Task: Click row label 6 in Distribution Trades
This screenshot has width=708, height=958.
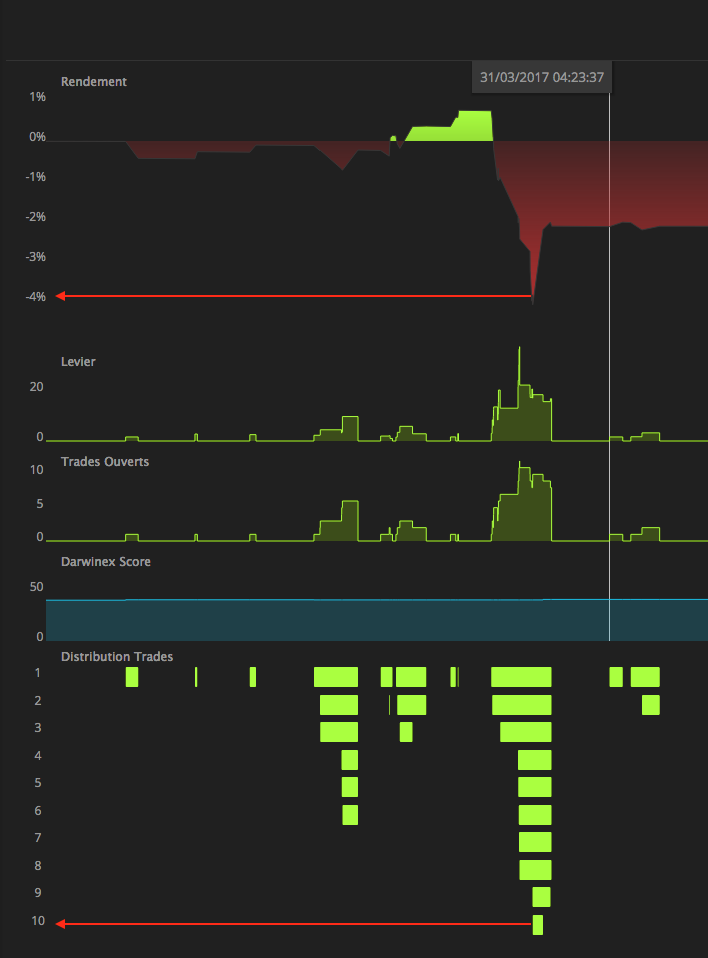Action: click(38, 811)
